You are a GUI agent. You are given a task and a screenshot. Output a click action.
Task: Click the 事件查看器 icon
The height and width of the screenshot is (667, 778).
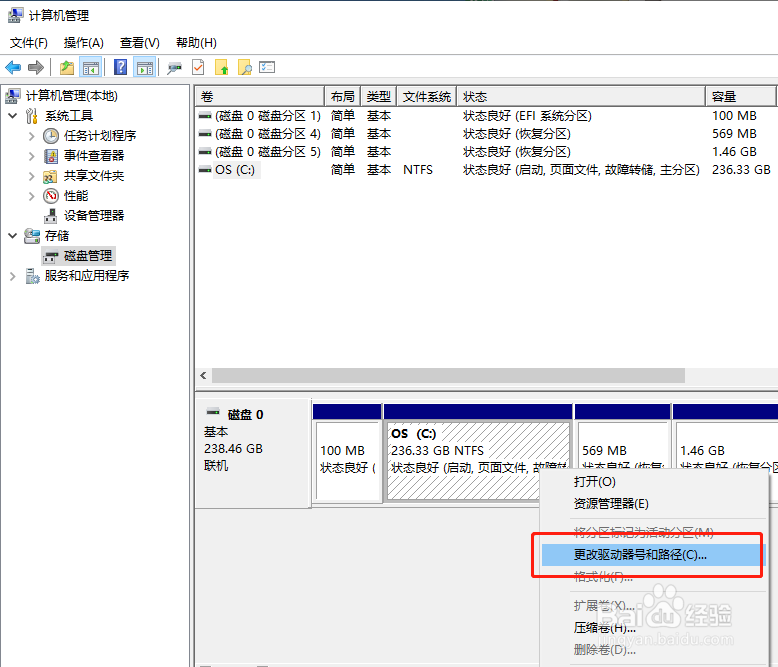click(x=51, y=156)
